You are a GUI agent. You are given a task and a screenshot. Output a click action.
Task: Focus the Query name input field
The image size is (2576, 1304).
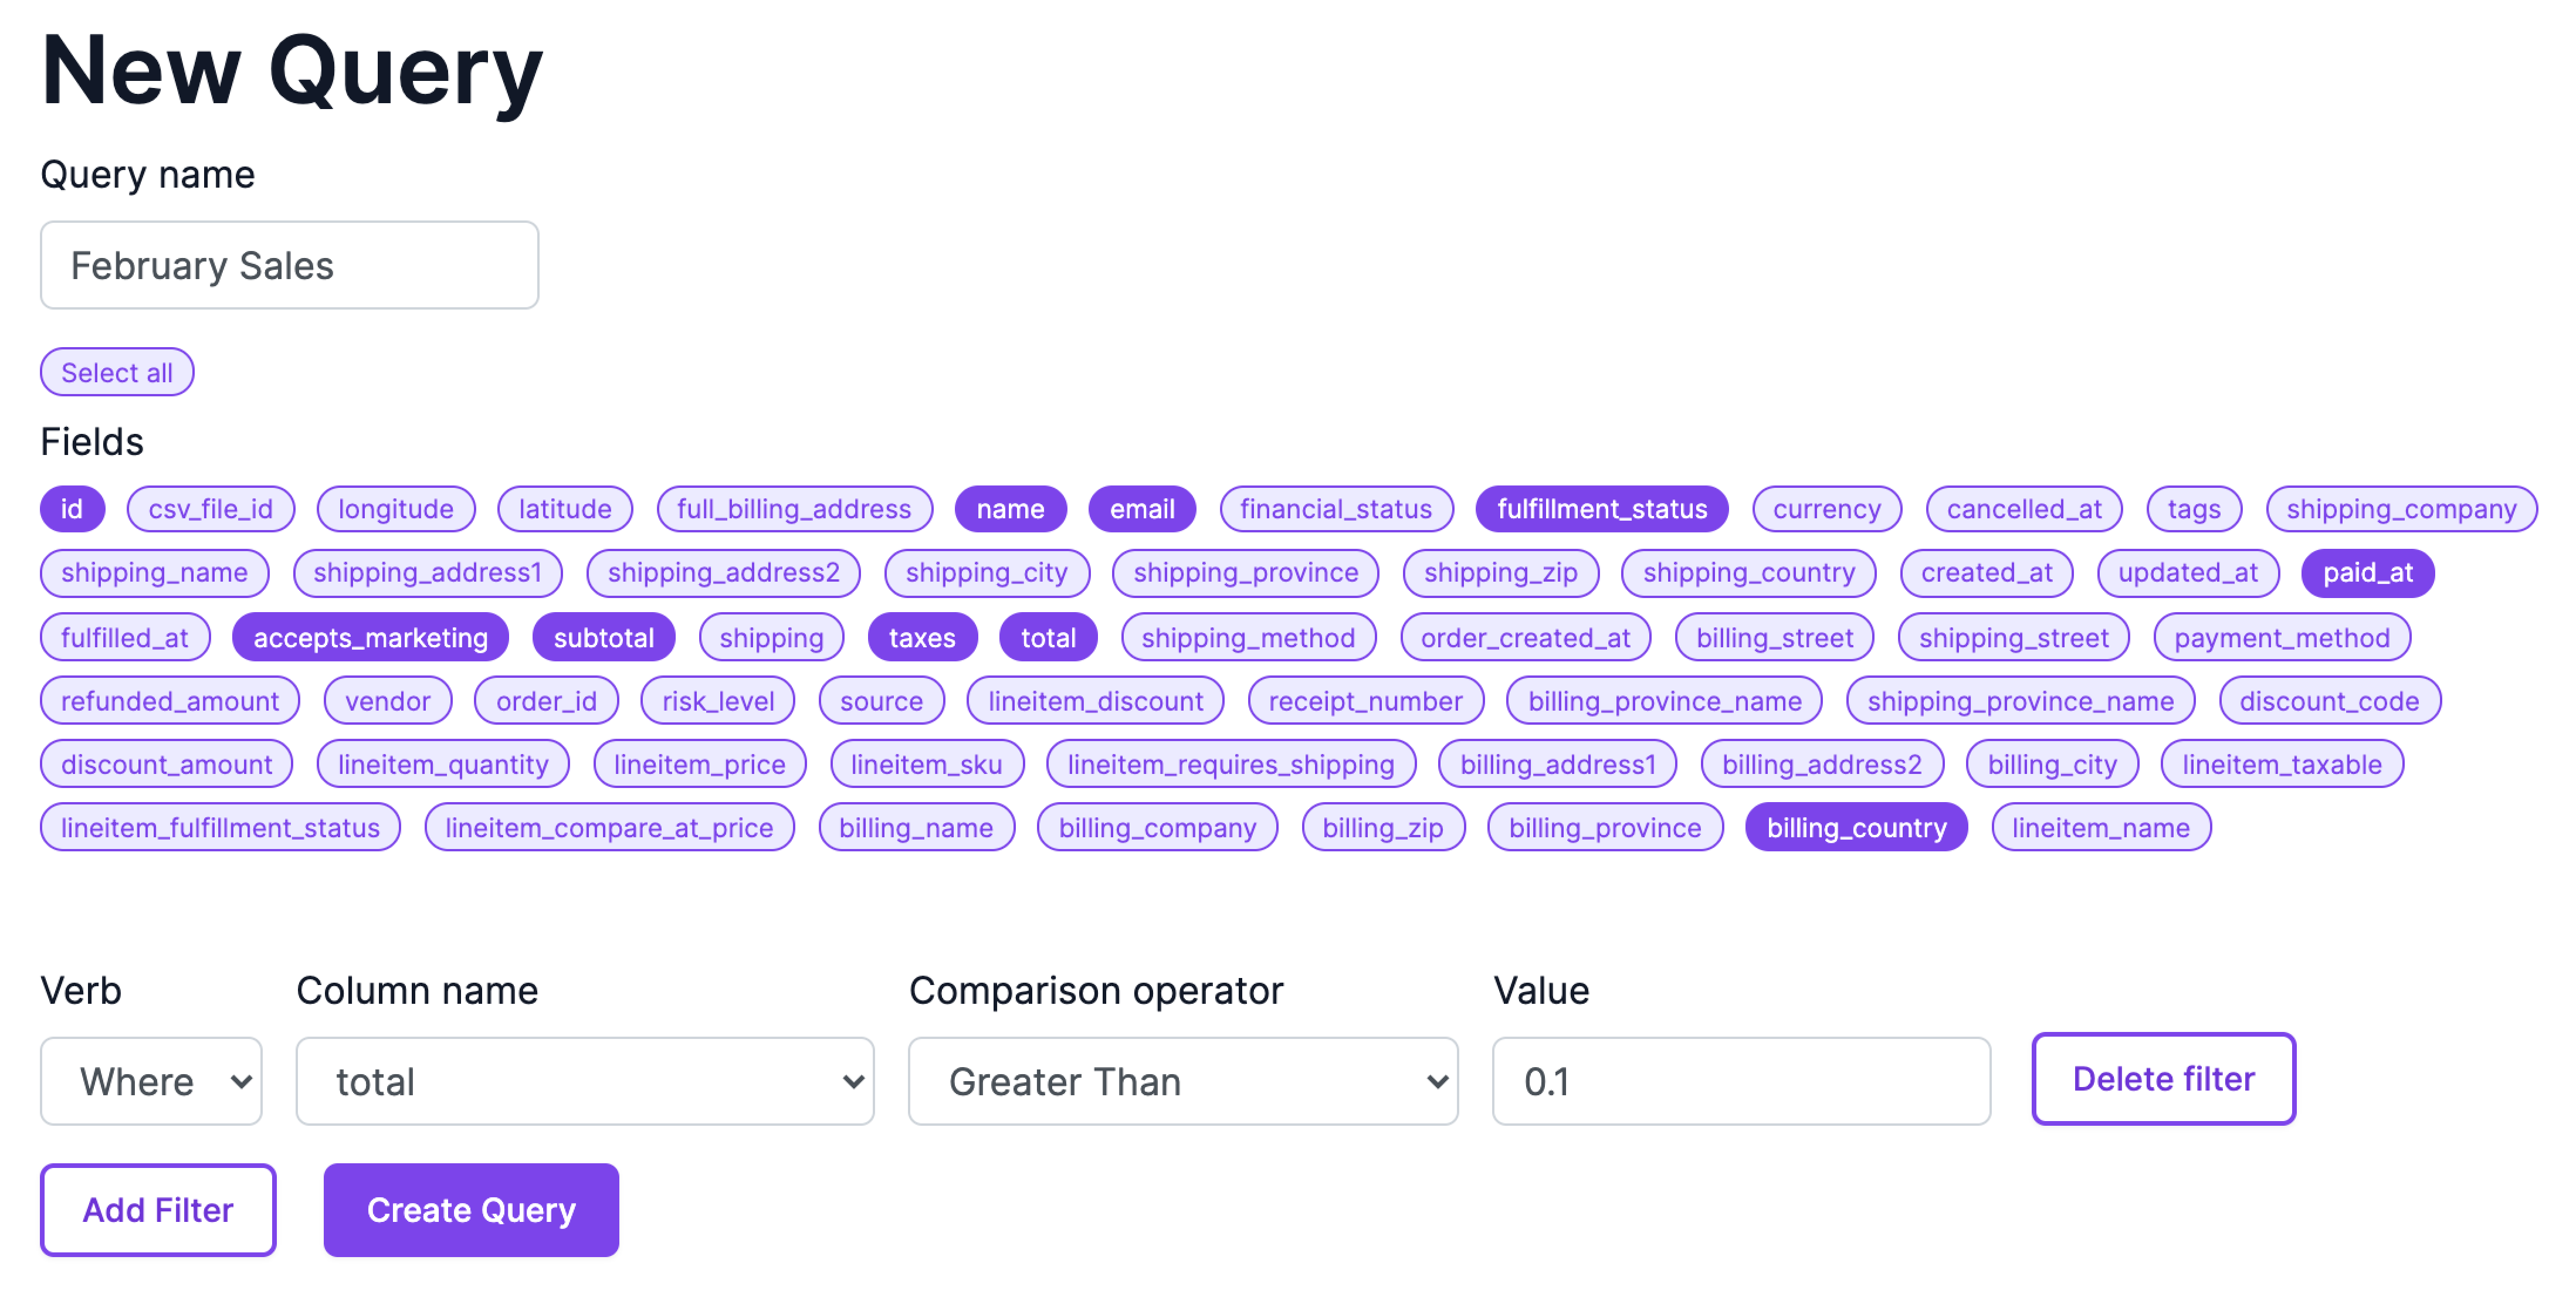289,266
